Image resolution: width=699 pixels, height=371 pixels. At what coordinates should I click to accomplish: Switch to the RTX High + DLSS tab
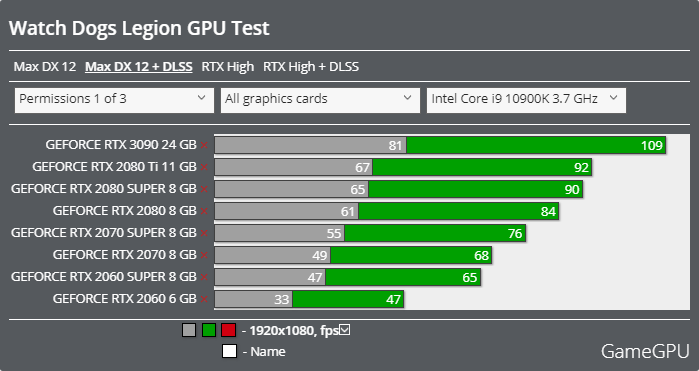(311, 67)
